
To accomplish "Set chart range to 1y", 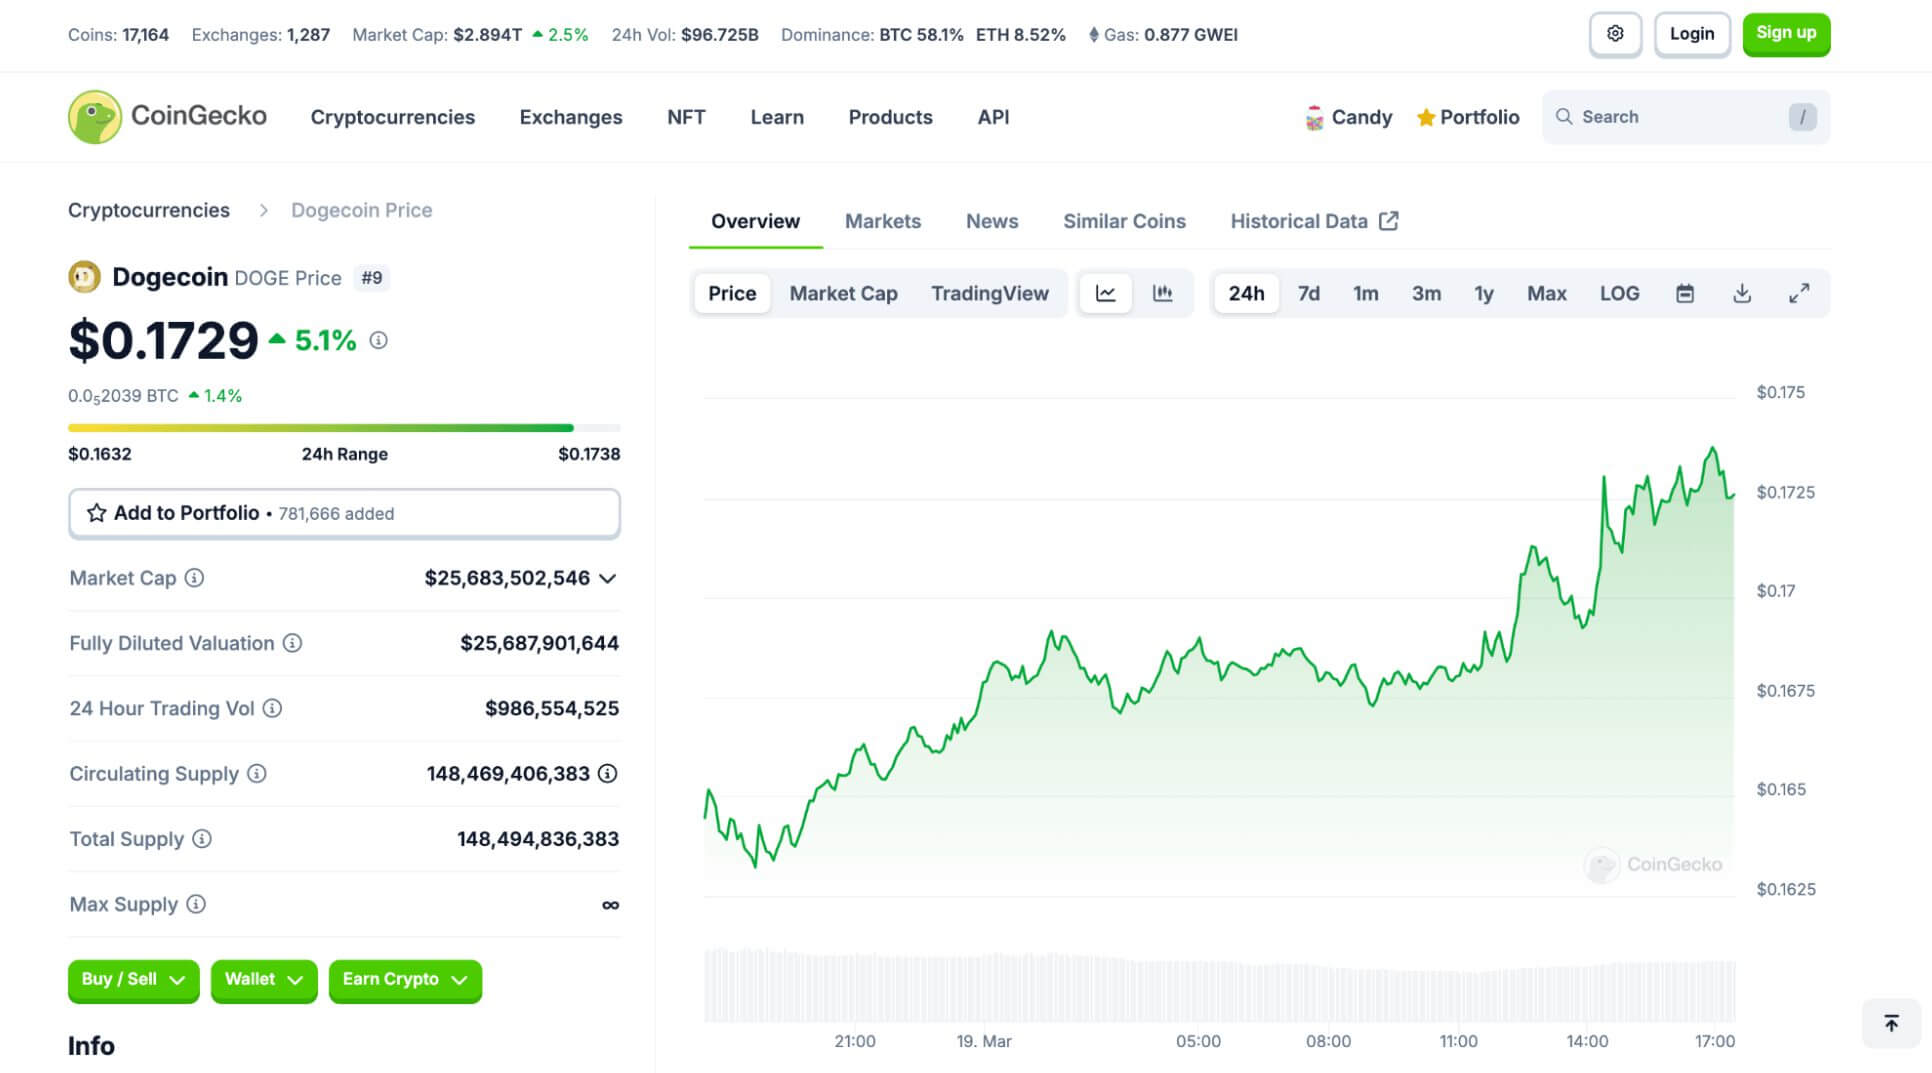I will pos(1484,293).
